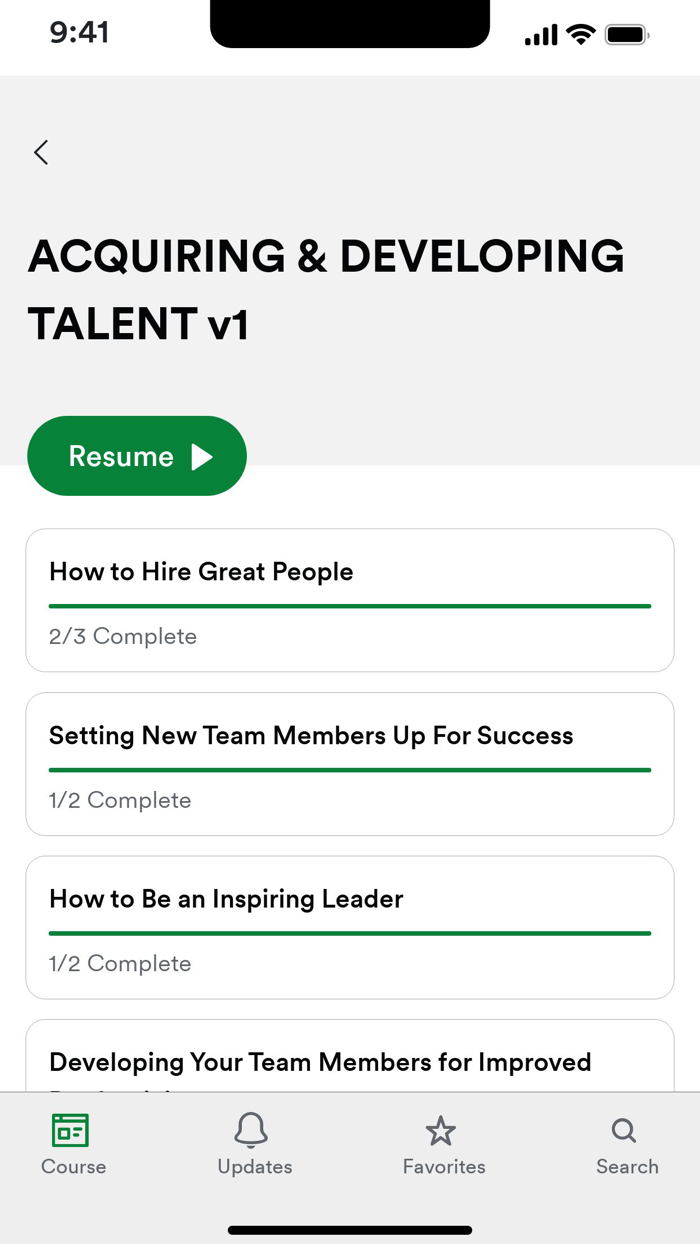
Task: Open Setting New Team Members Up For Success
Action: pyautogui.click(x=349, y=763)
